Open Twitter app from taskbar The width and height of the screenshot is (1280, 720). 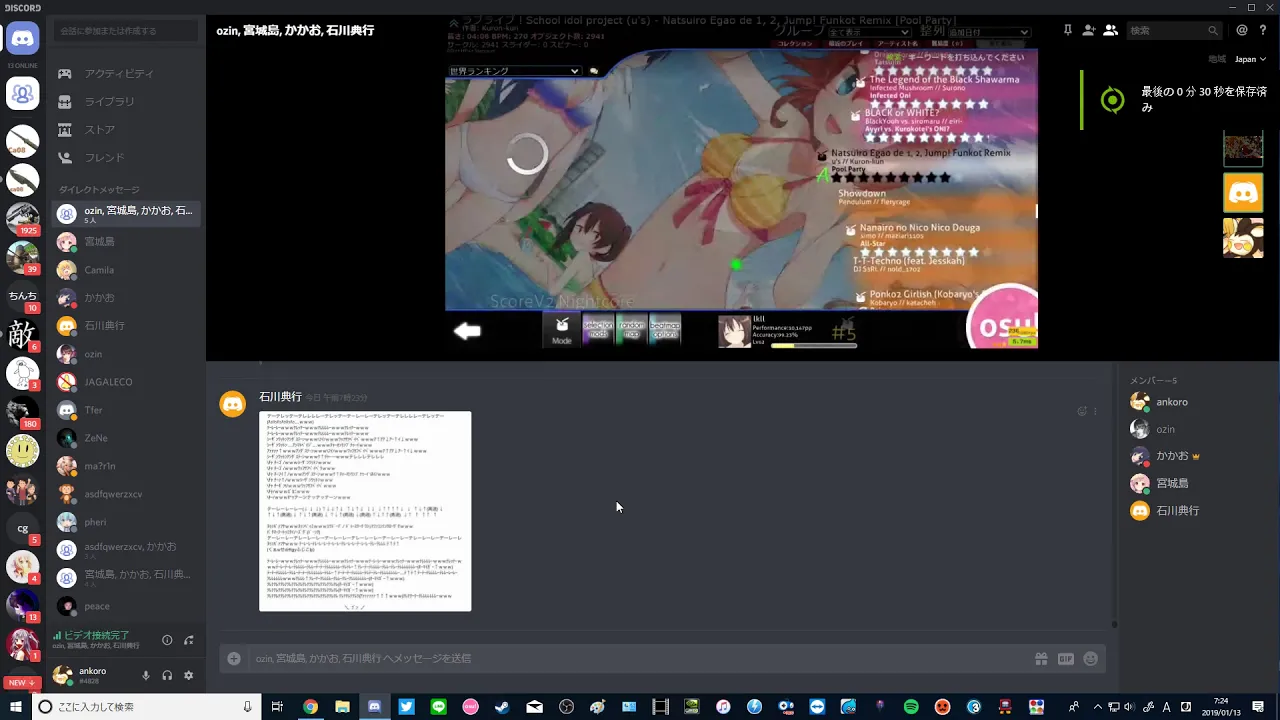pyautogui.click(x=406, y=707)
